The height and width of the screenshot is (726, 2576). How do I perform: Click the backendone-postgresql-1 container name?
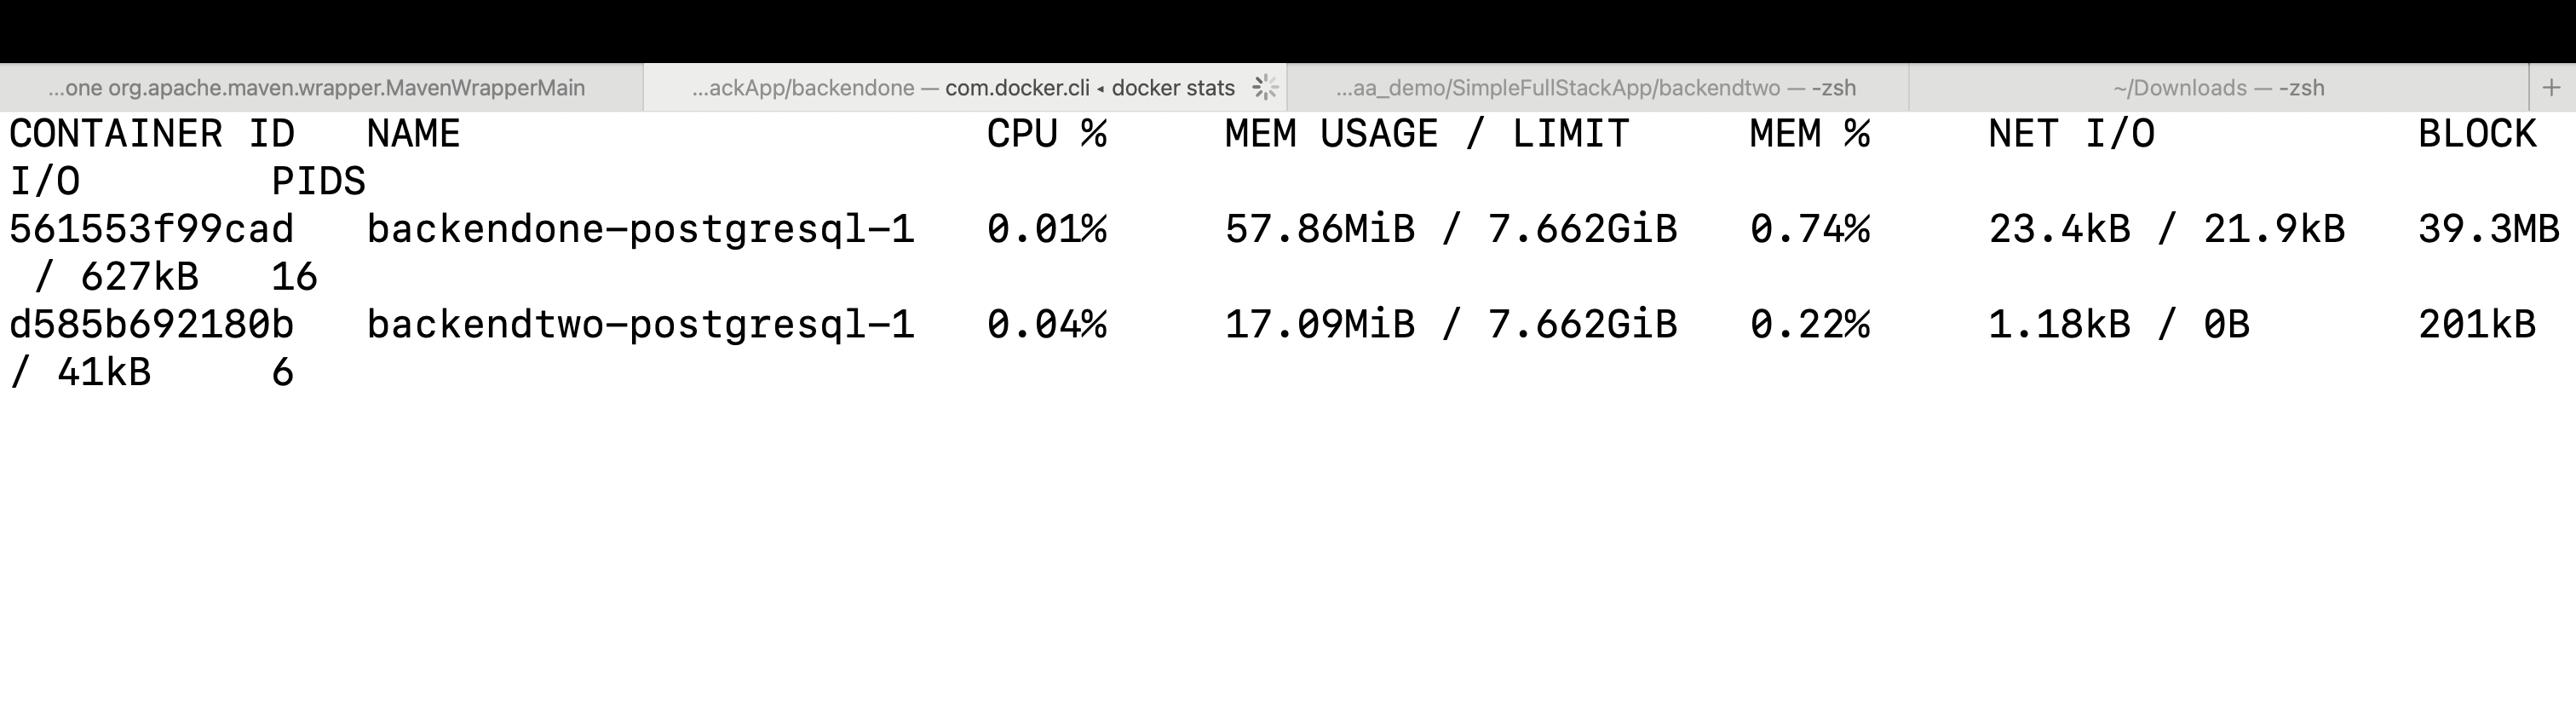point(641,229)
